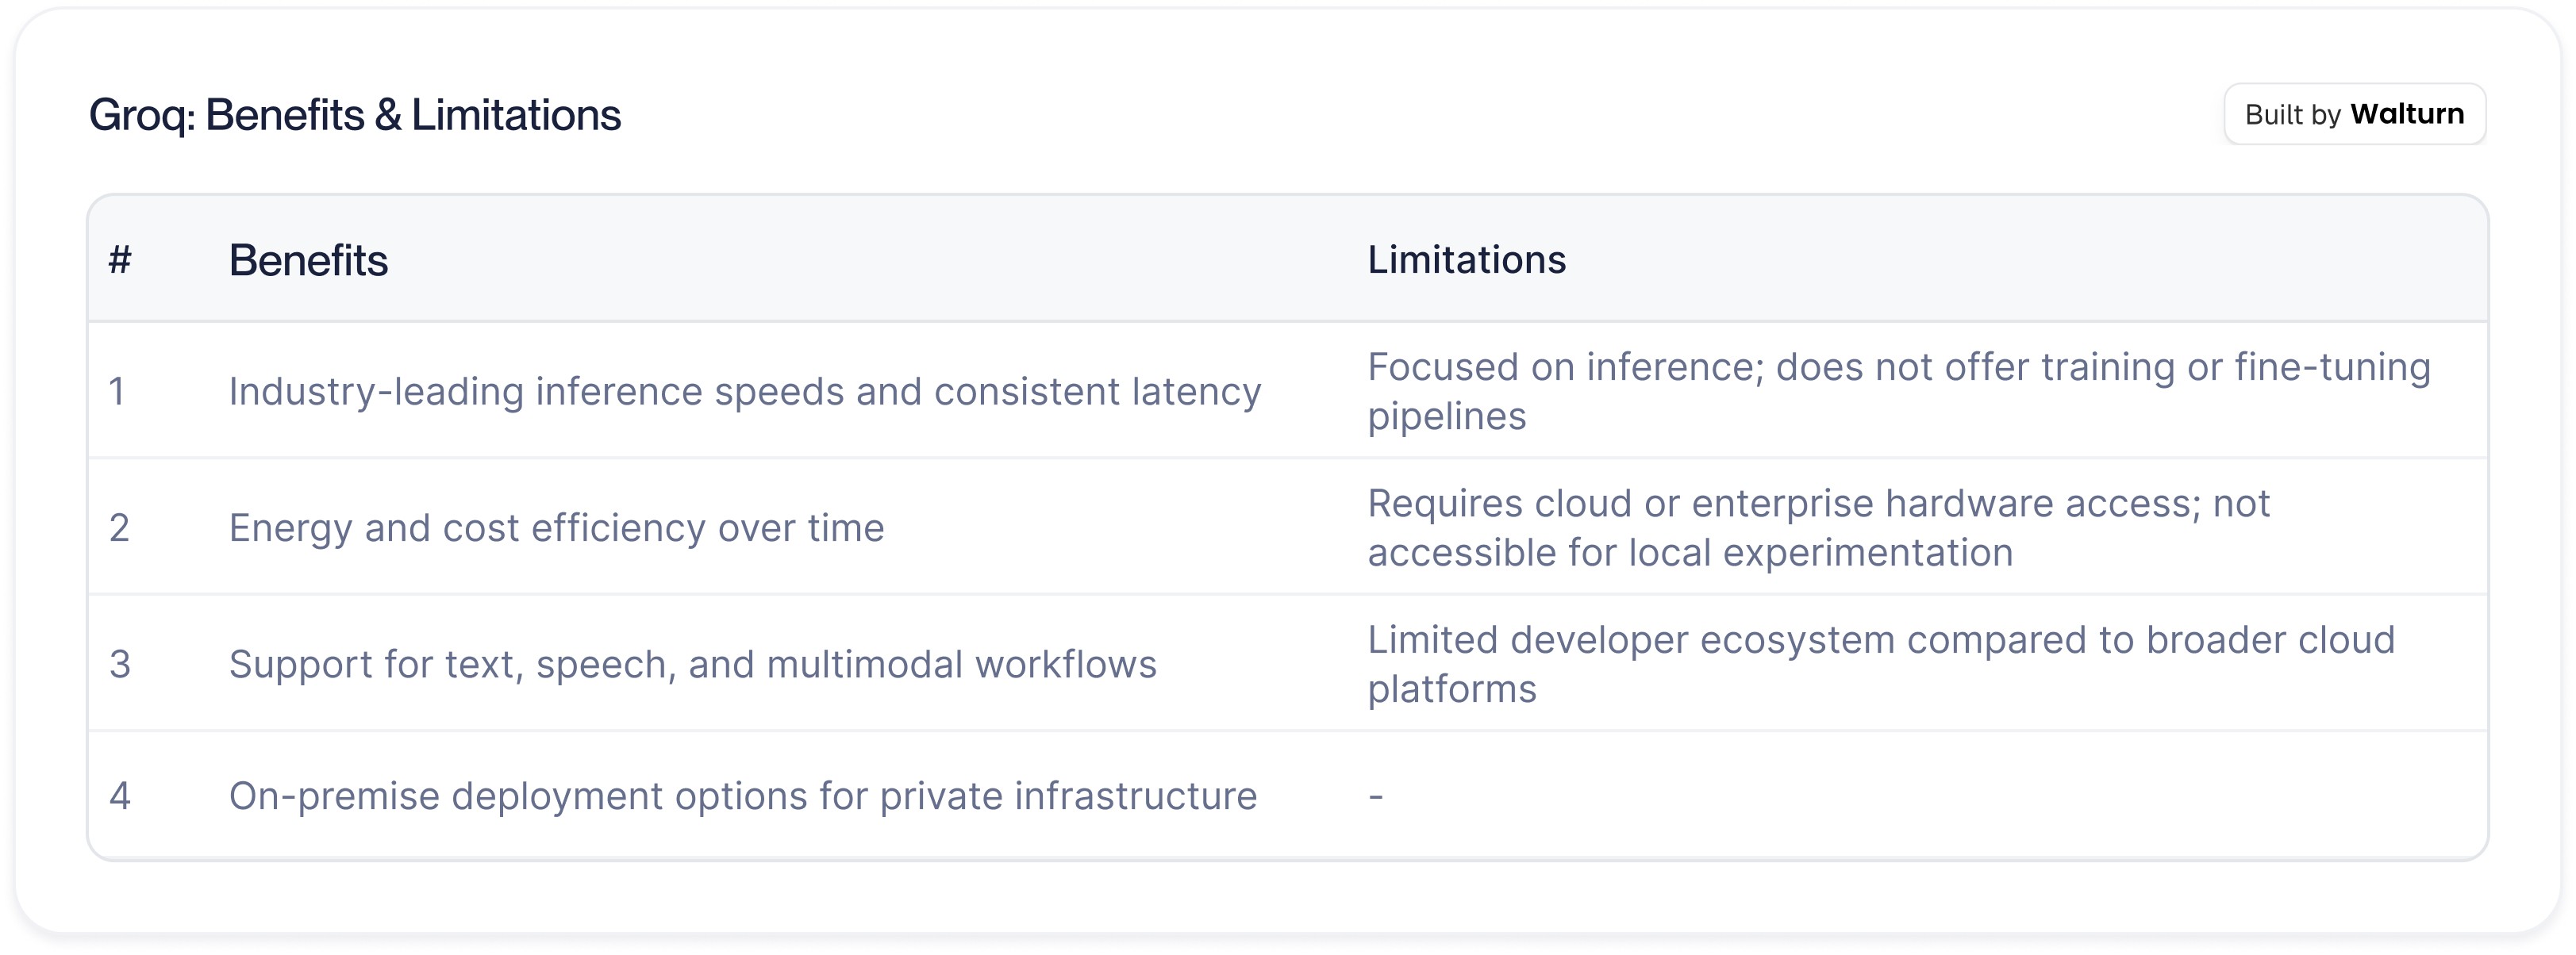Viewport: 2576px width, 955px height.
Task: Select row number 2 cell
Action: (x=119, y=528)
